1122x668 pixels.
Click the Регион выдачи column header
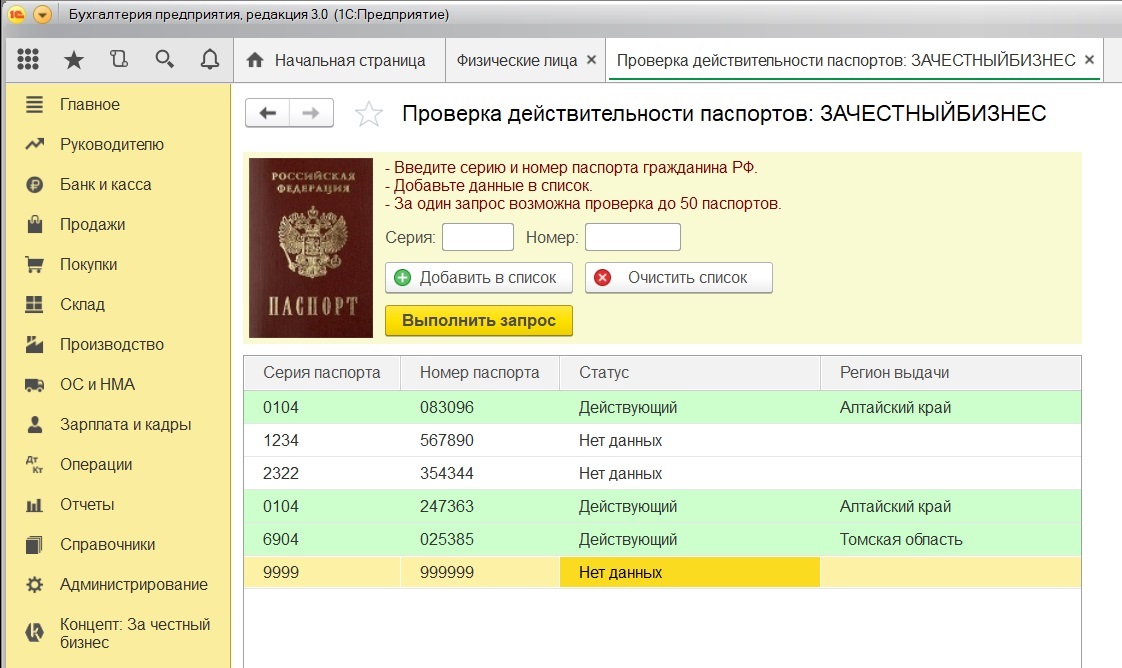(950, 373)
